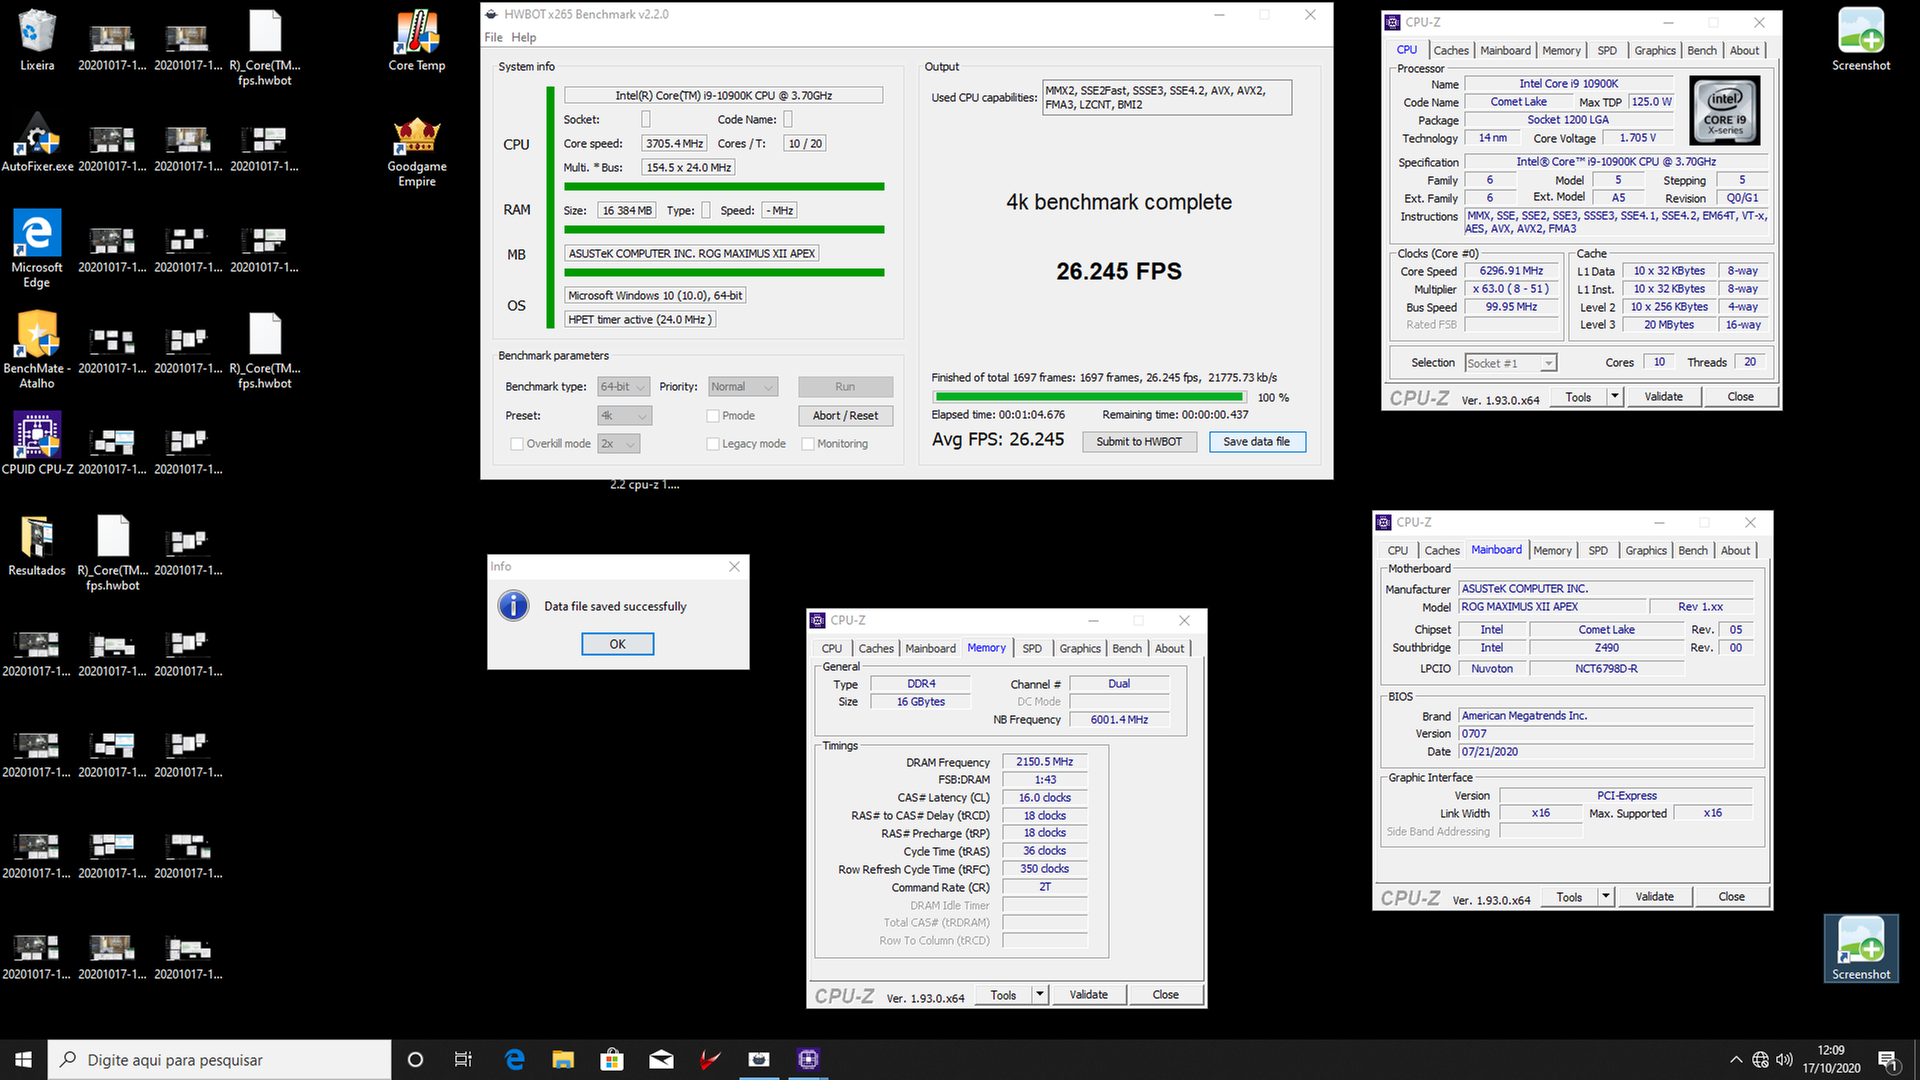
Task: Click the Run button in benchmark parameters
Action: tap(845, 387)
